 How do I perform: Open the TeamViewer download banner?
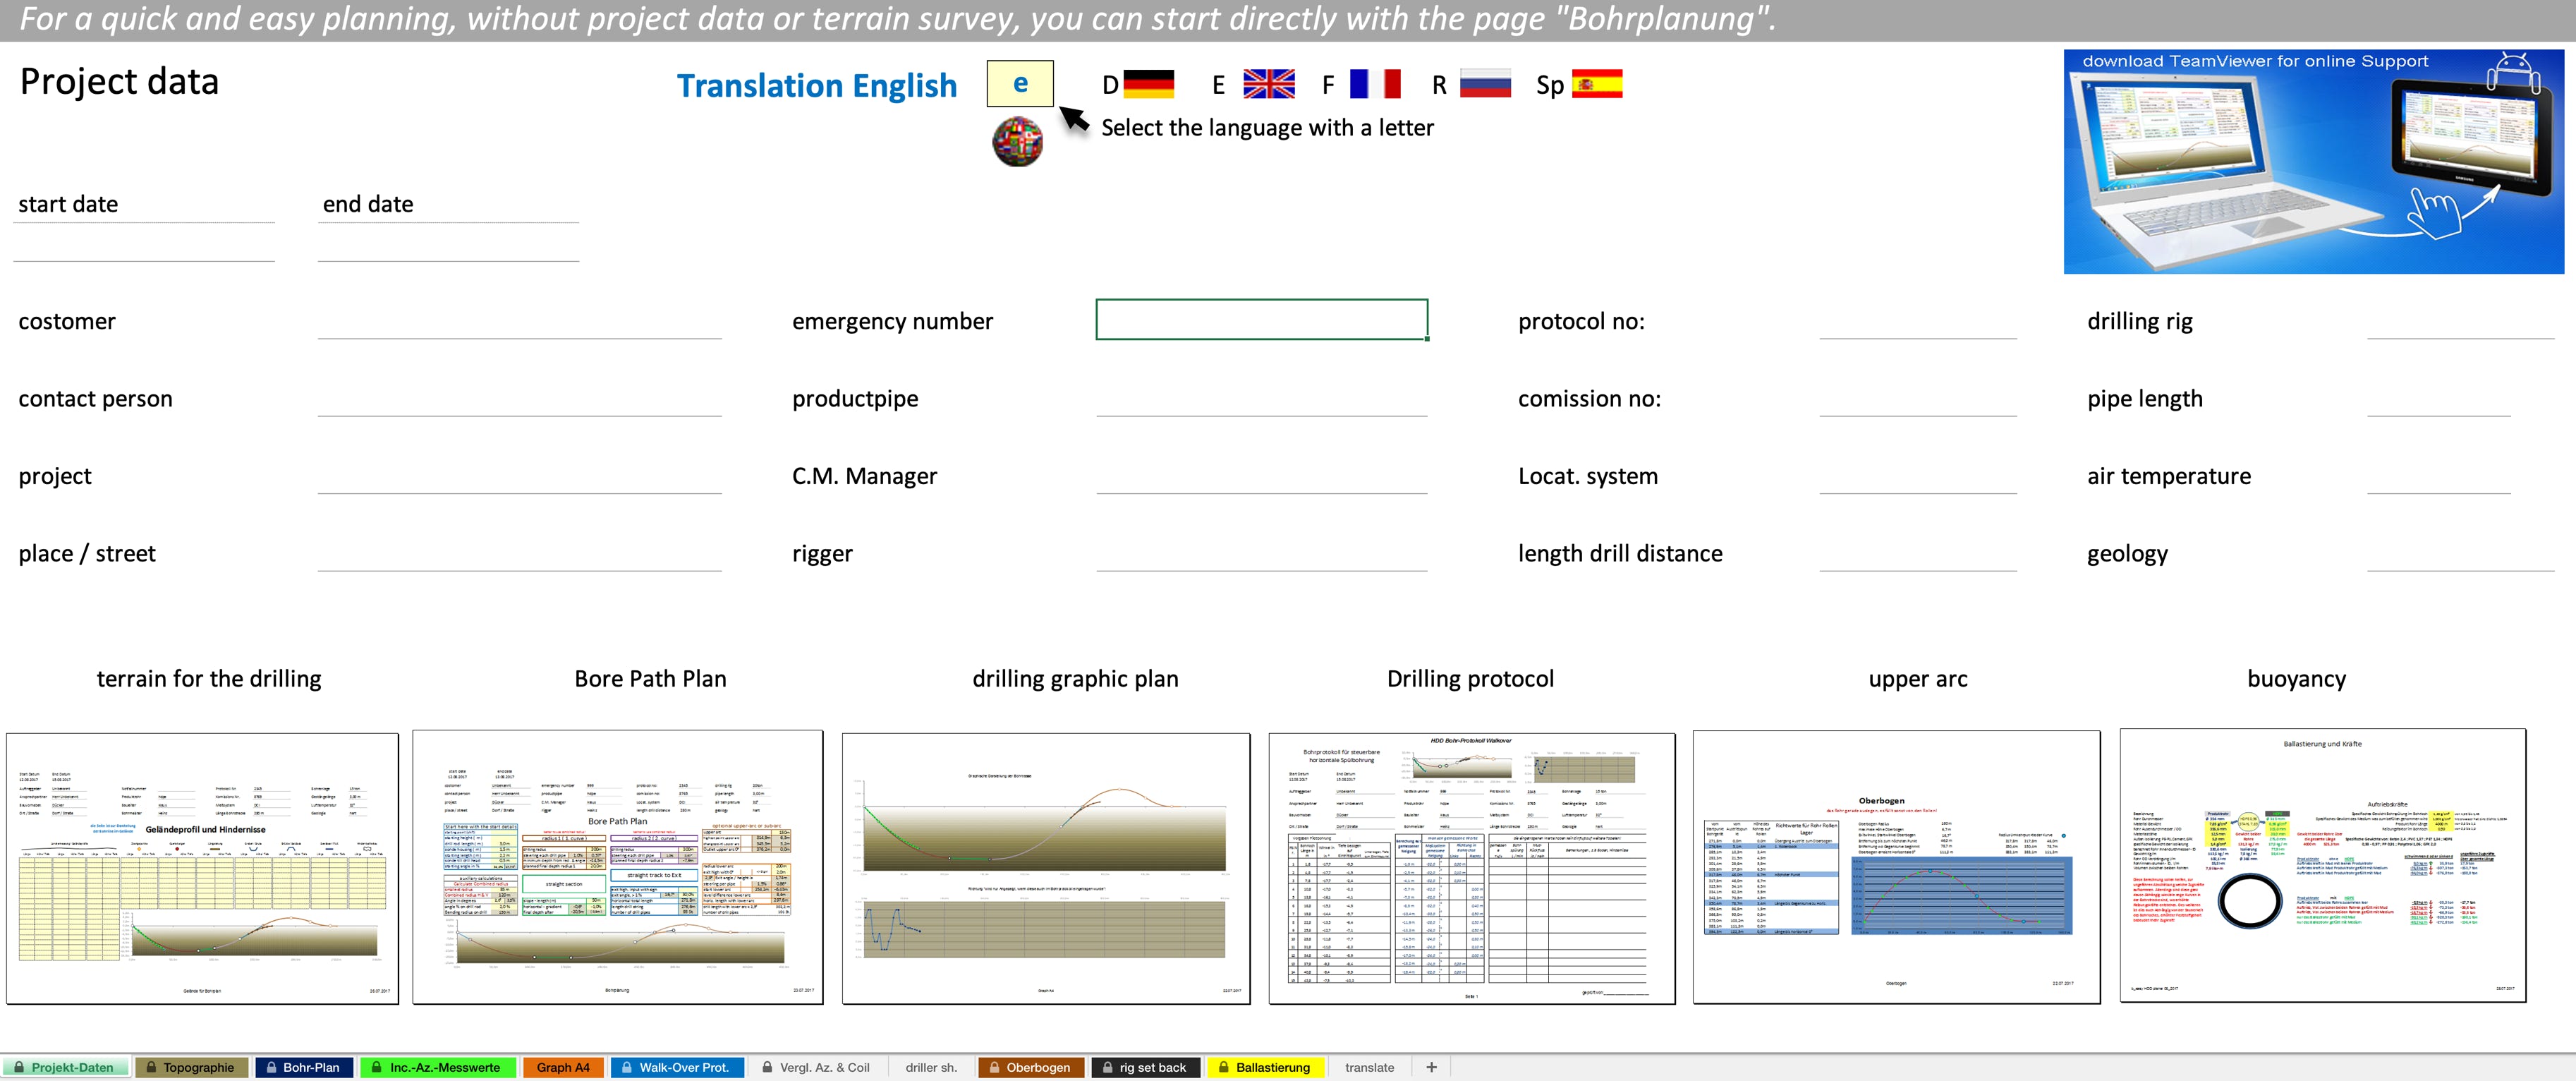(2312, 162)
